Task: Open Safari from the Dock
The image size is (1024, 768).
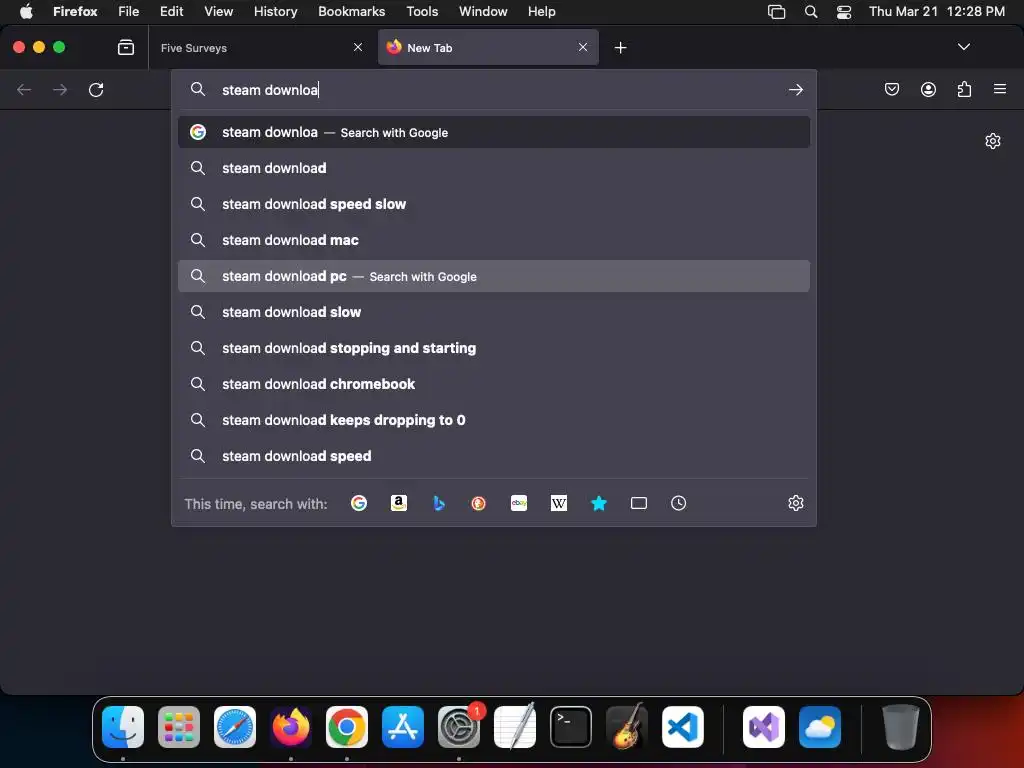Action: click(x=235, y=727)
